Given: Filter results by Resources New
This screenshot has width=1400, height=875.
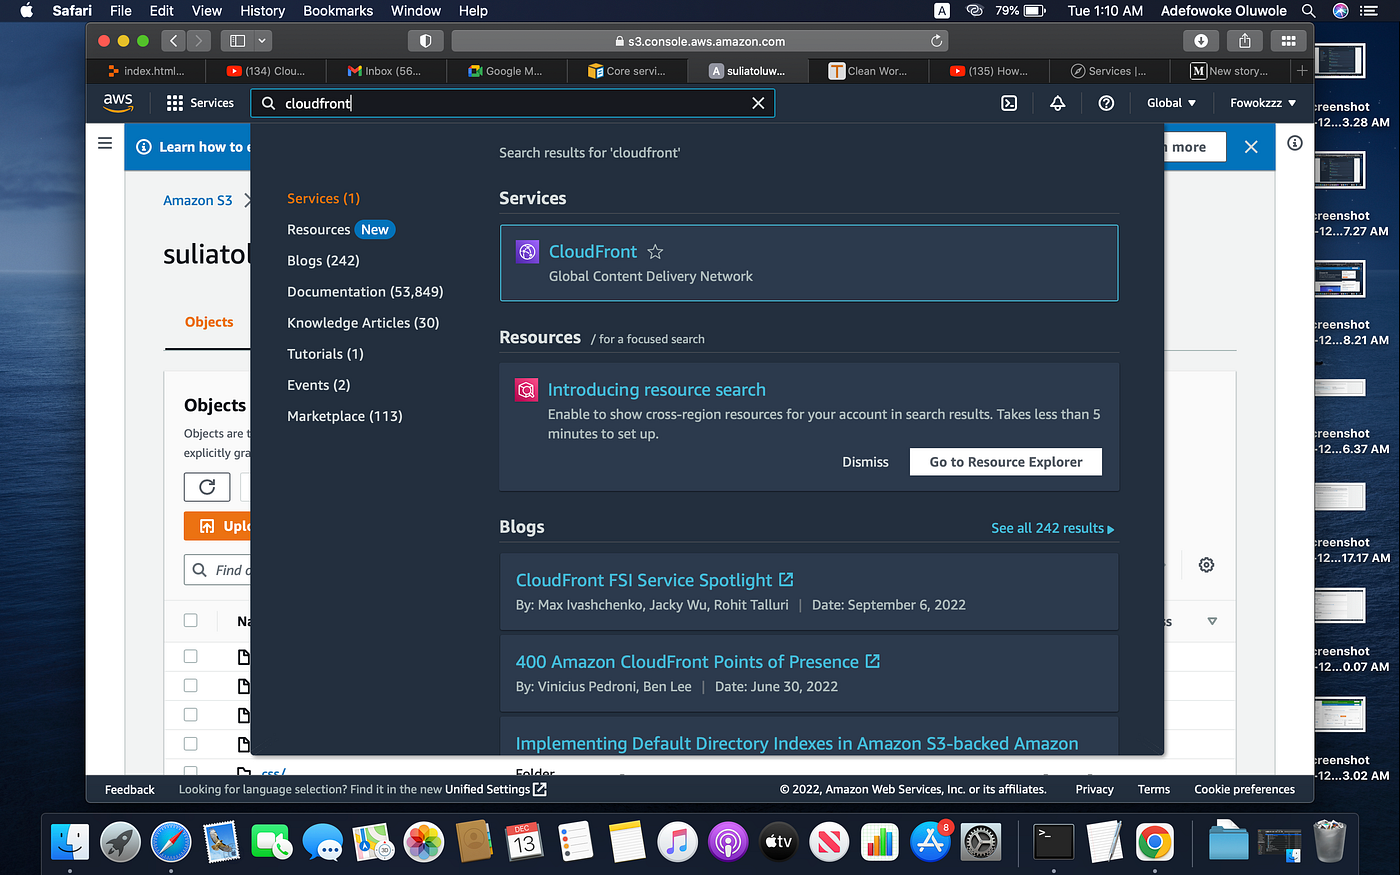Looking at the screenshot, I should (341, 229).
